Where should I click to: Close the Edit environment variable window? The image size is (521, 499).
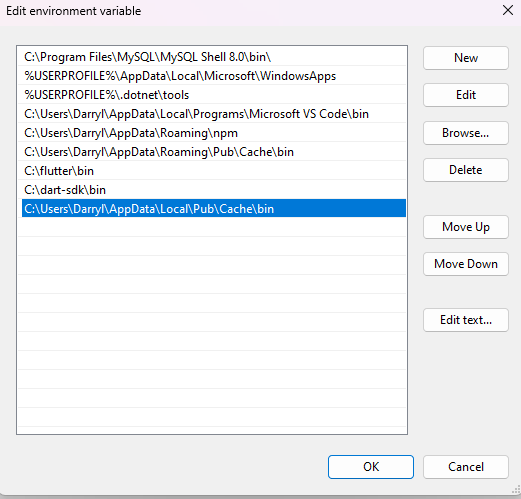click(x=508, y=10)
